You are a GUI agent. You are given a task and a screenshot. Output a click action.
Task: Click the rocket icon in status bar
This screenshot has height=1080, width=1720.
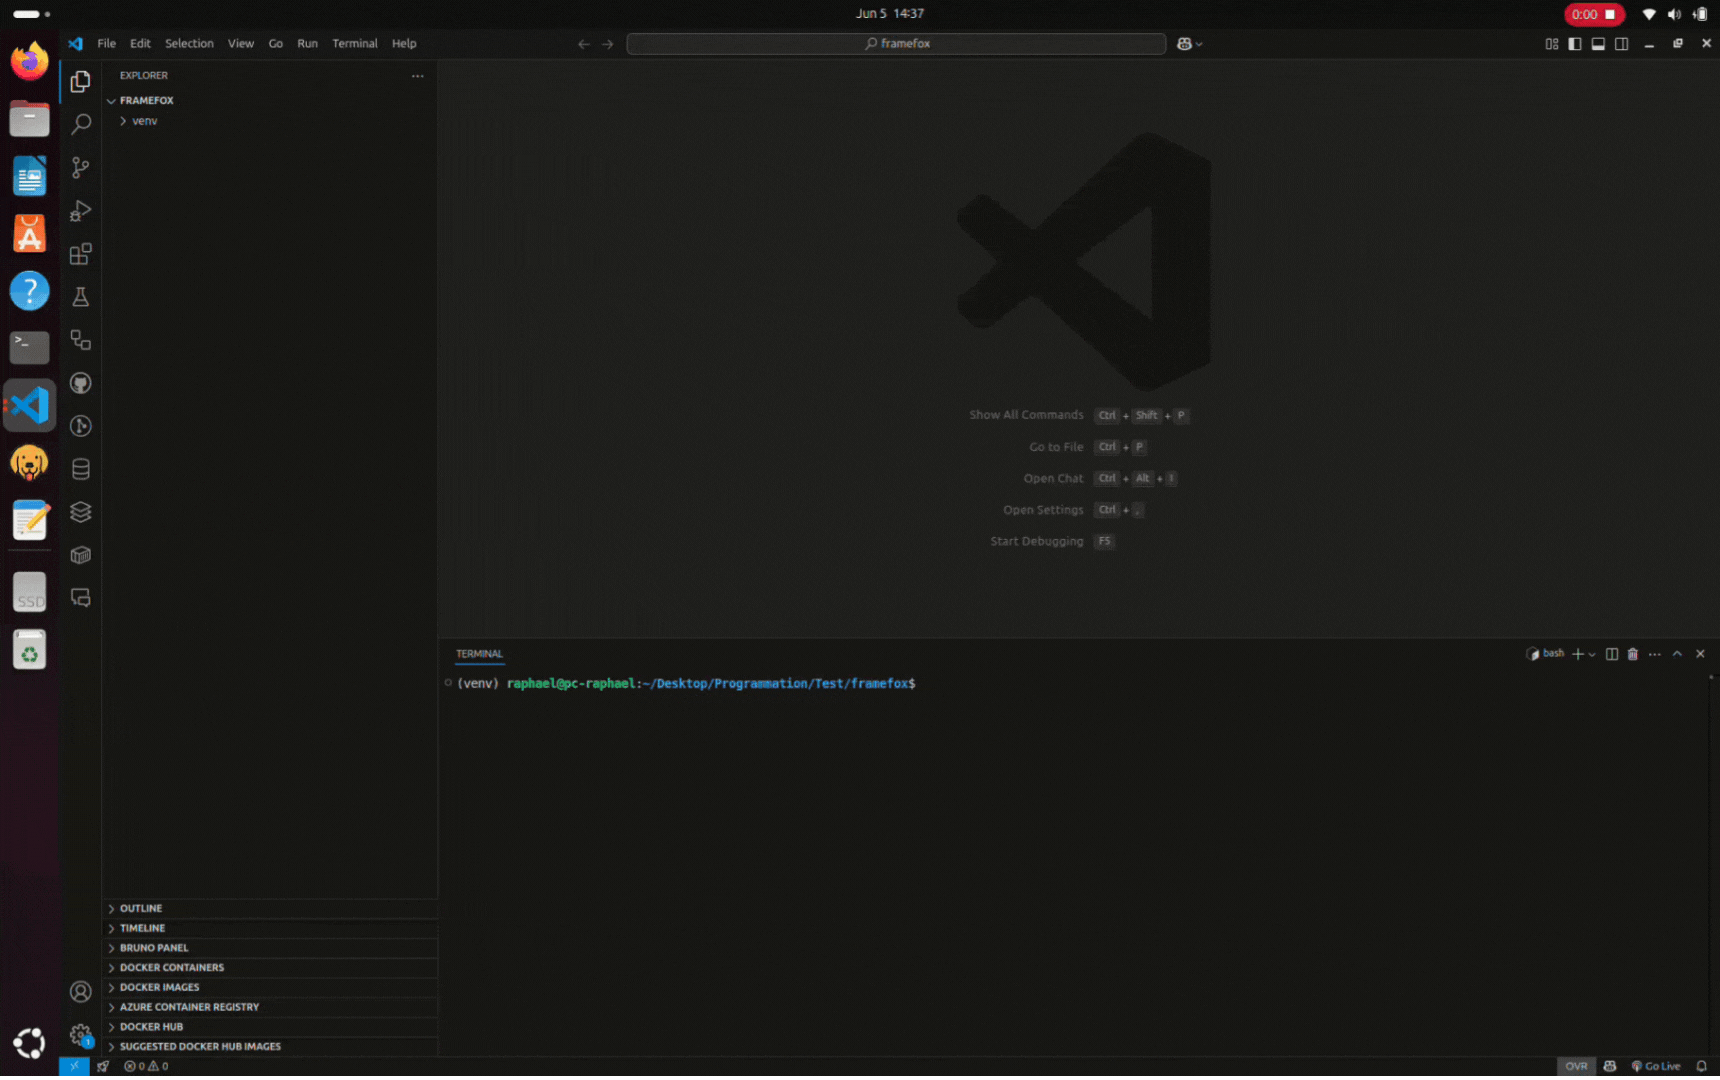pyautogui.click(x=103, y=1066)
